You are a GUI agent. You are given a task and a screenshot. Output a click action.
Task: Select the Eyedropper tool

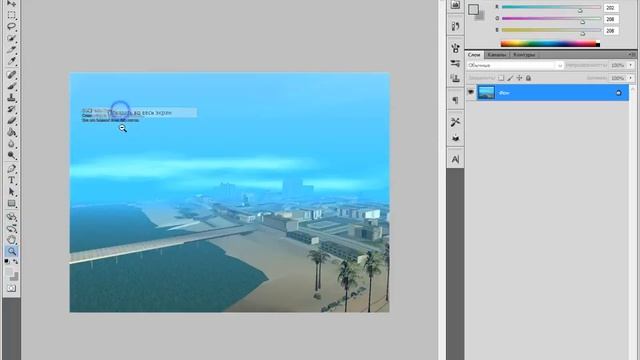(11, 61)
